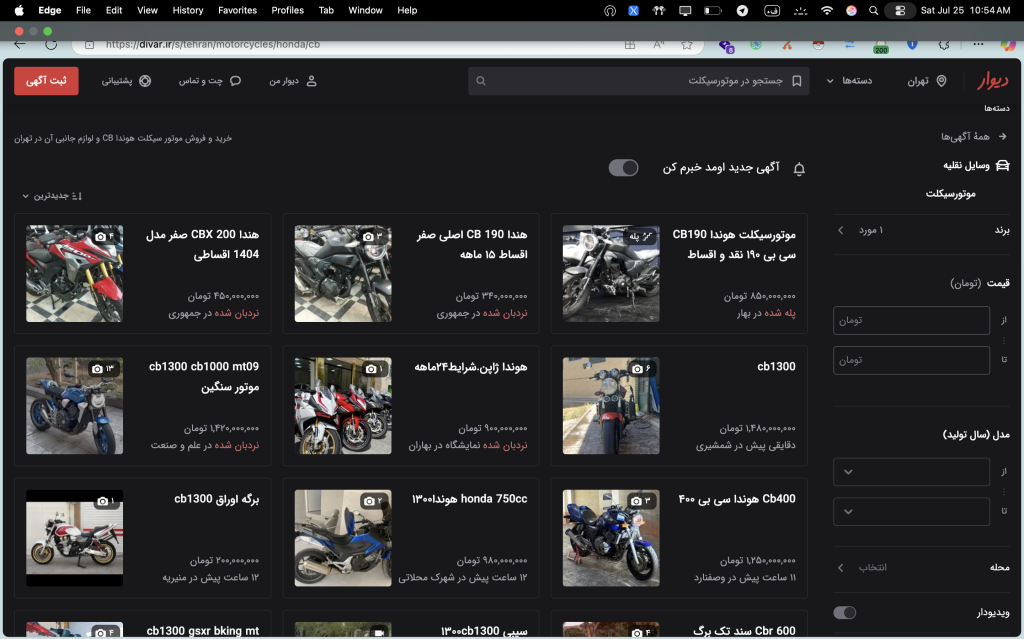
Task: Click the bookmark icon in search bar
Action: click(x=796, y=81)
